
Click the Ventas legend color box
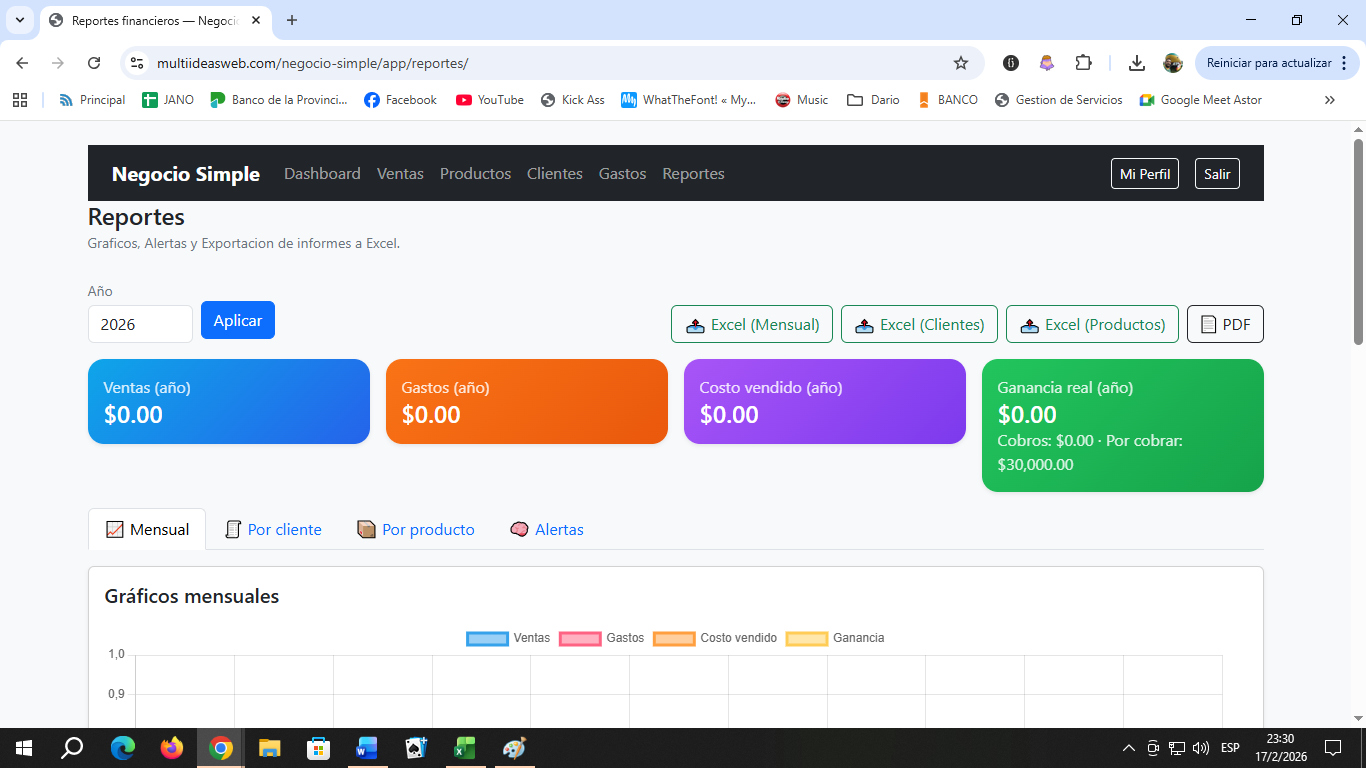pyautogui.click(x=487, y=637)
